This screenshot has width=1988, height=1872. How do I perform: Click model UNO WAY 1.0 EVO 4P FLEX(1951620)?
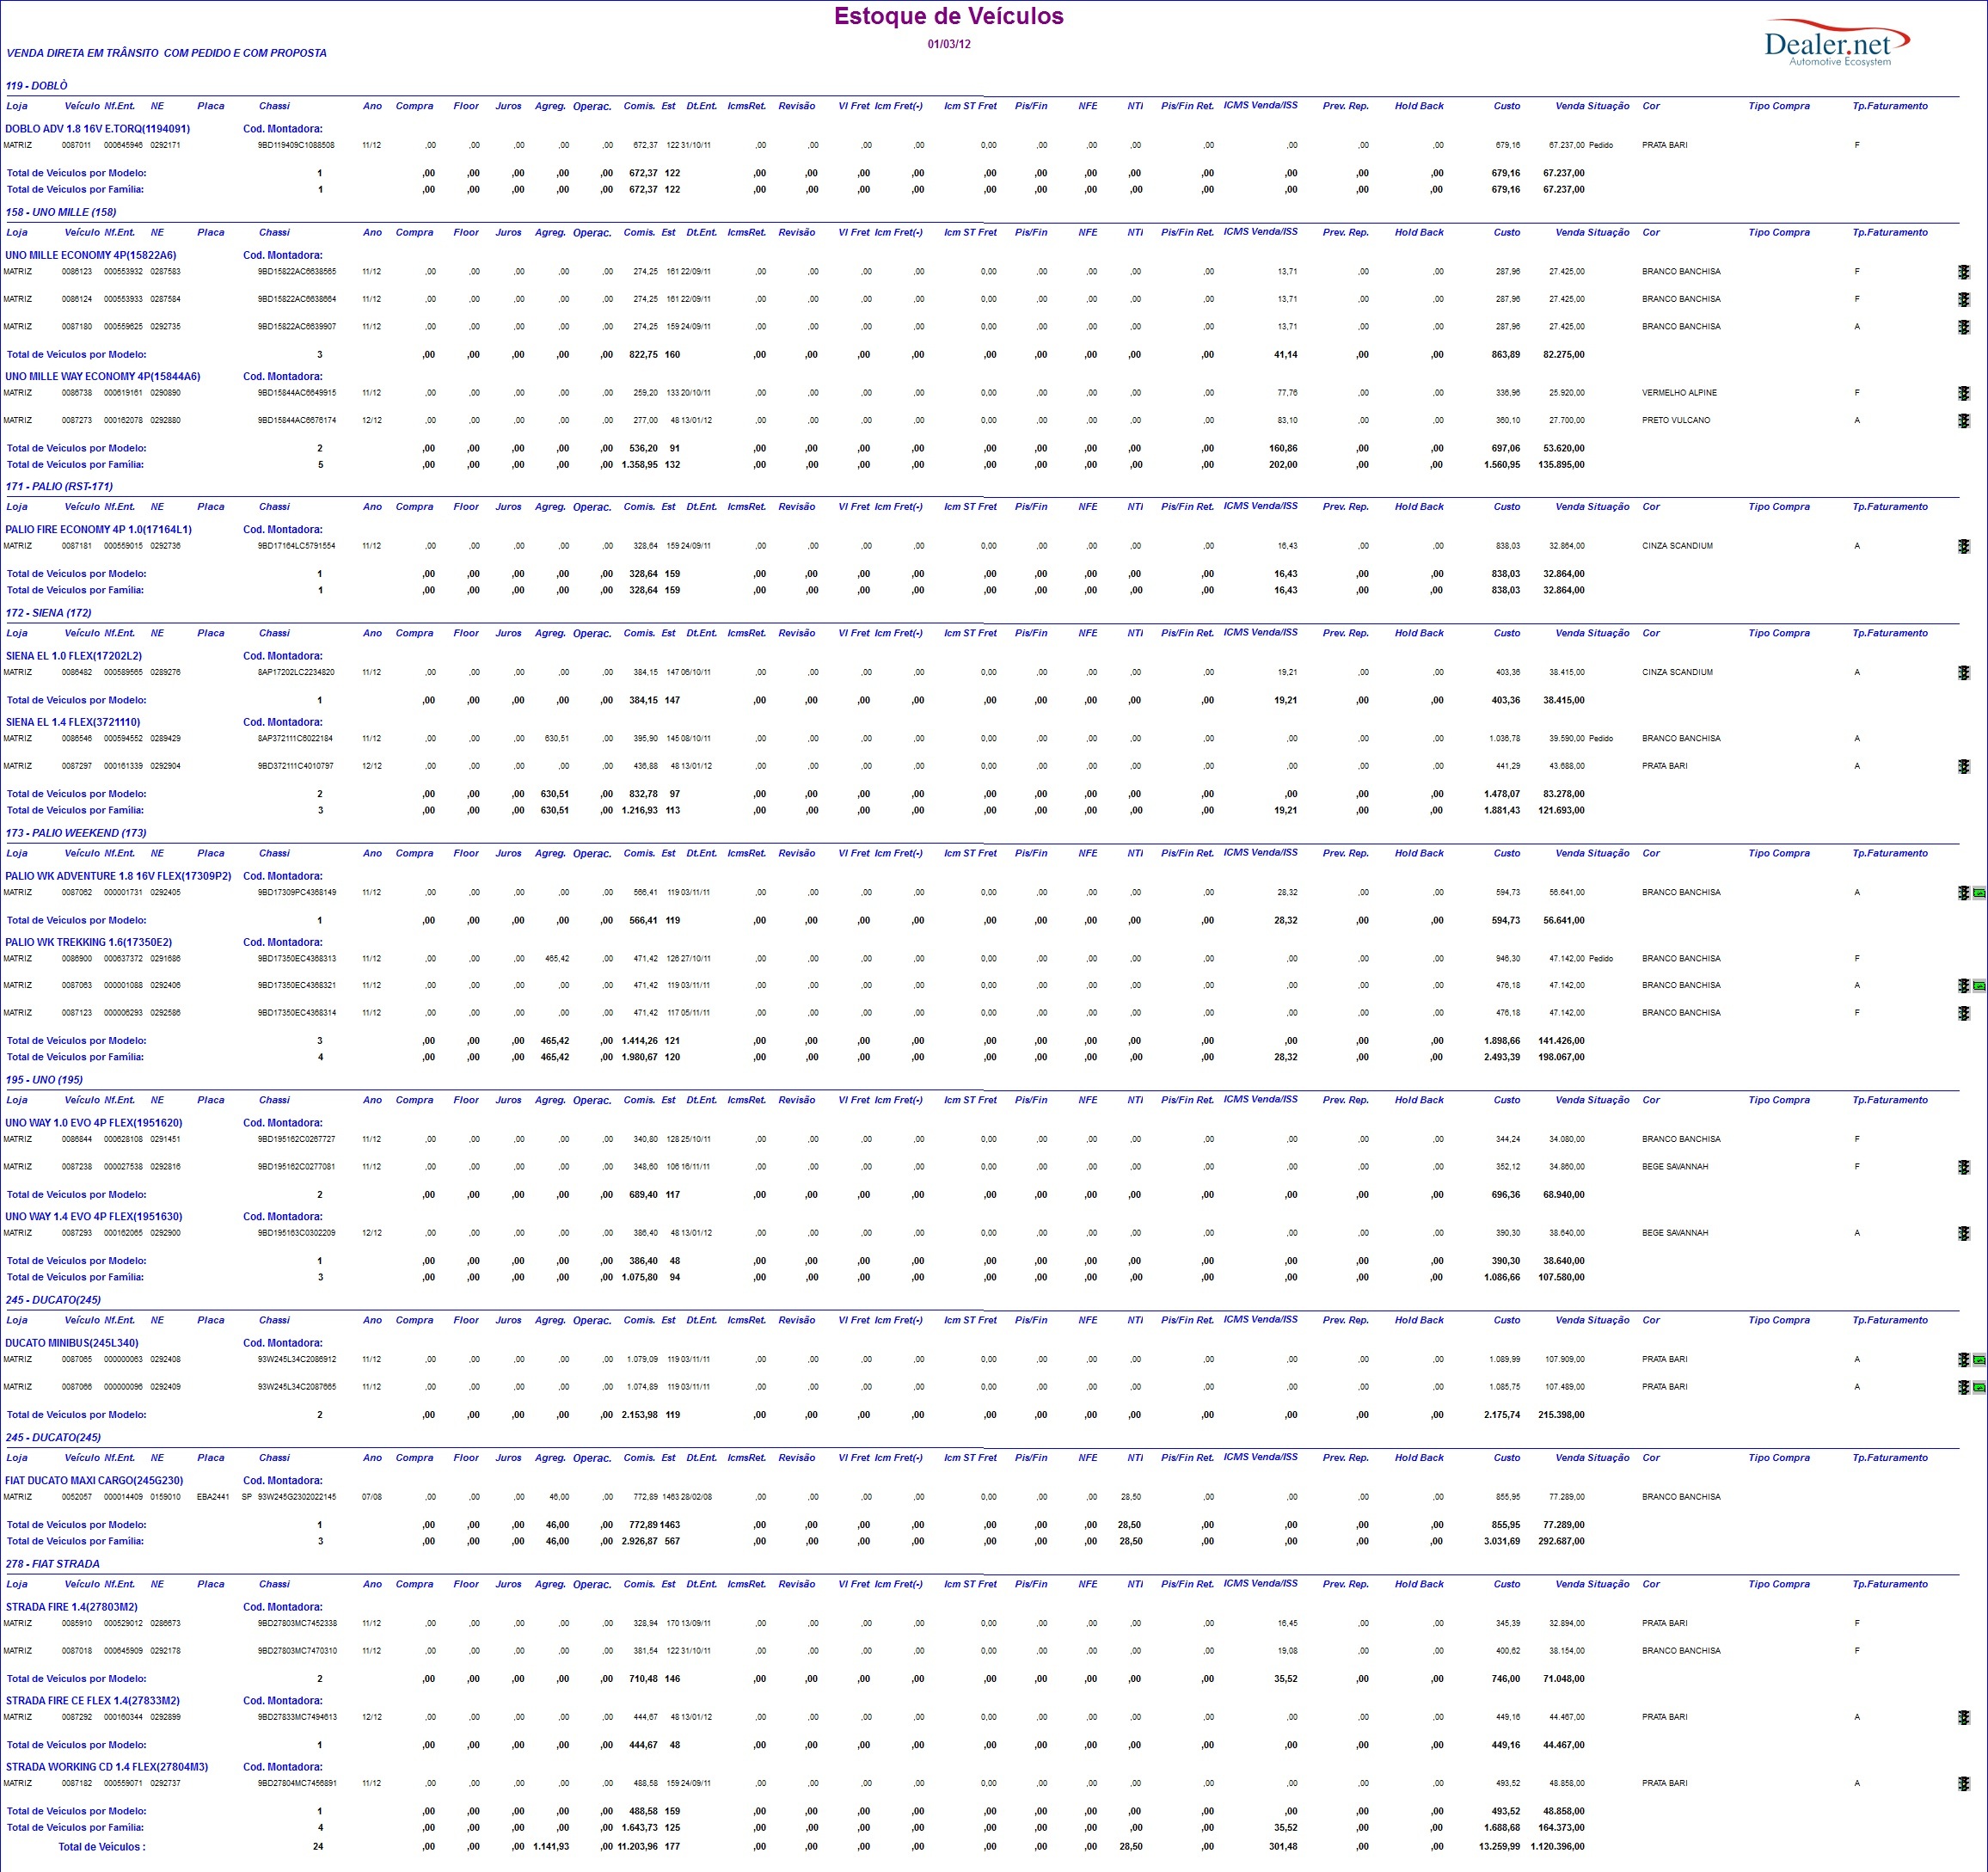(94, 1123)
